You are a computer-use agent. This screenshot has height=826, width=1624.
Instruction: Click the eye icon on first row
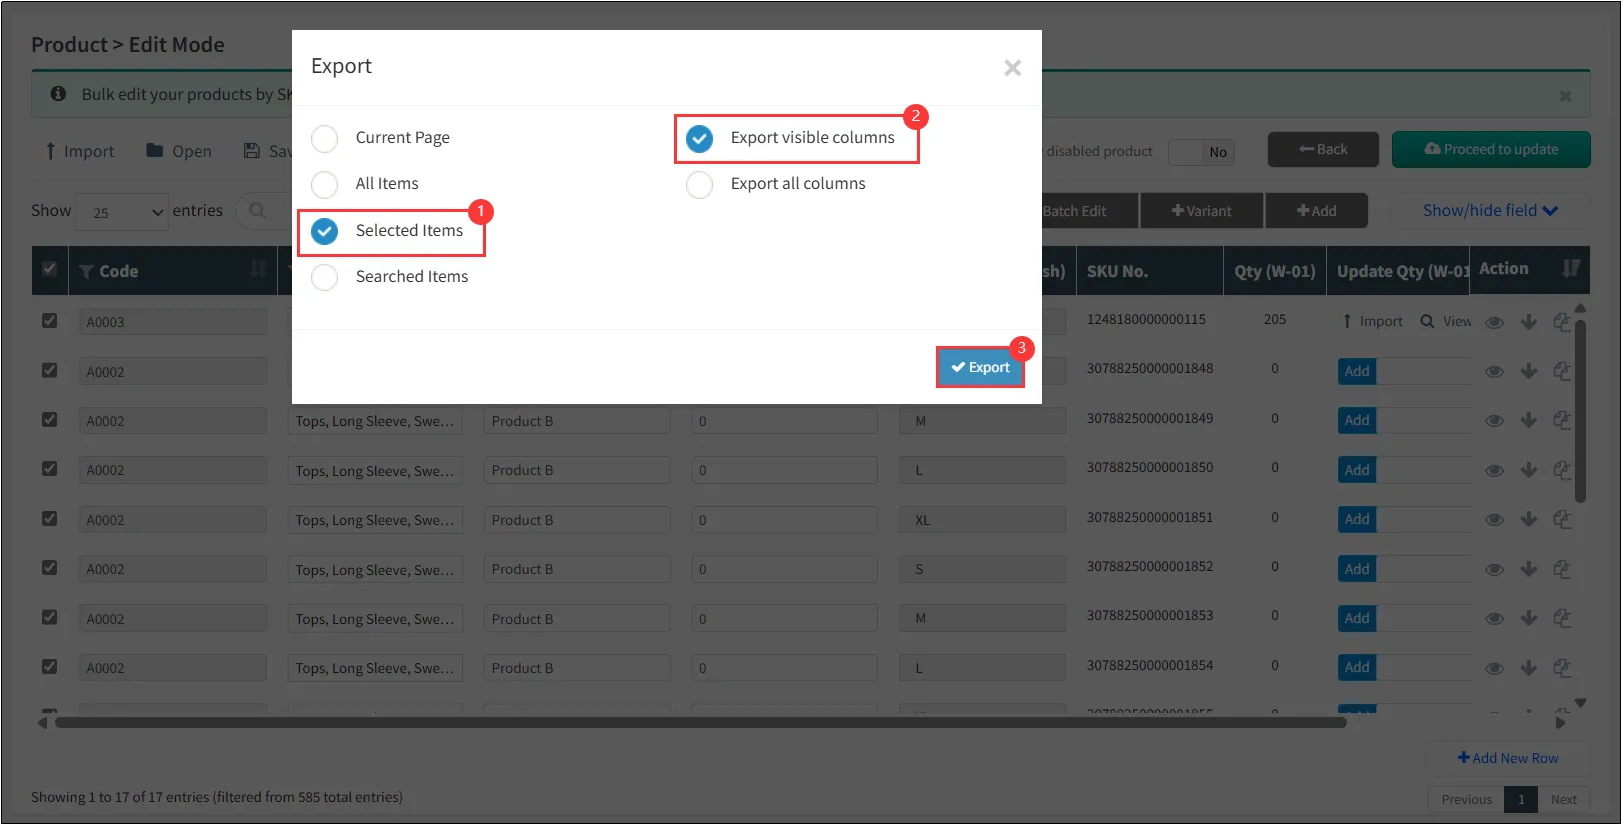pos(1494,322)
